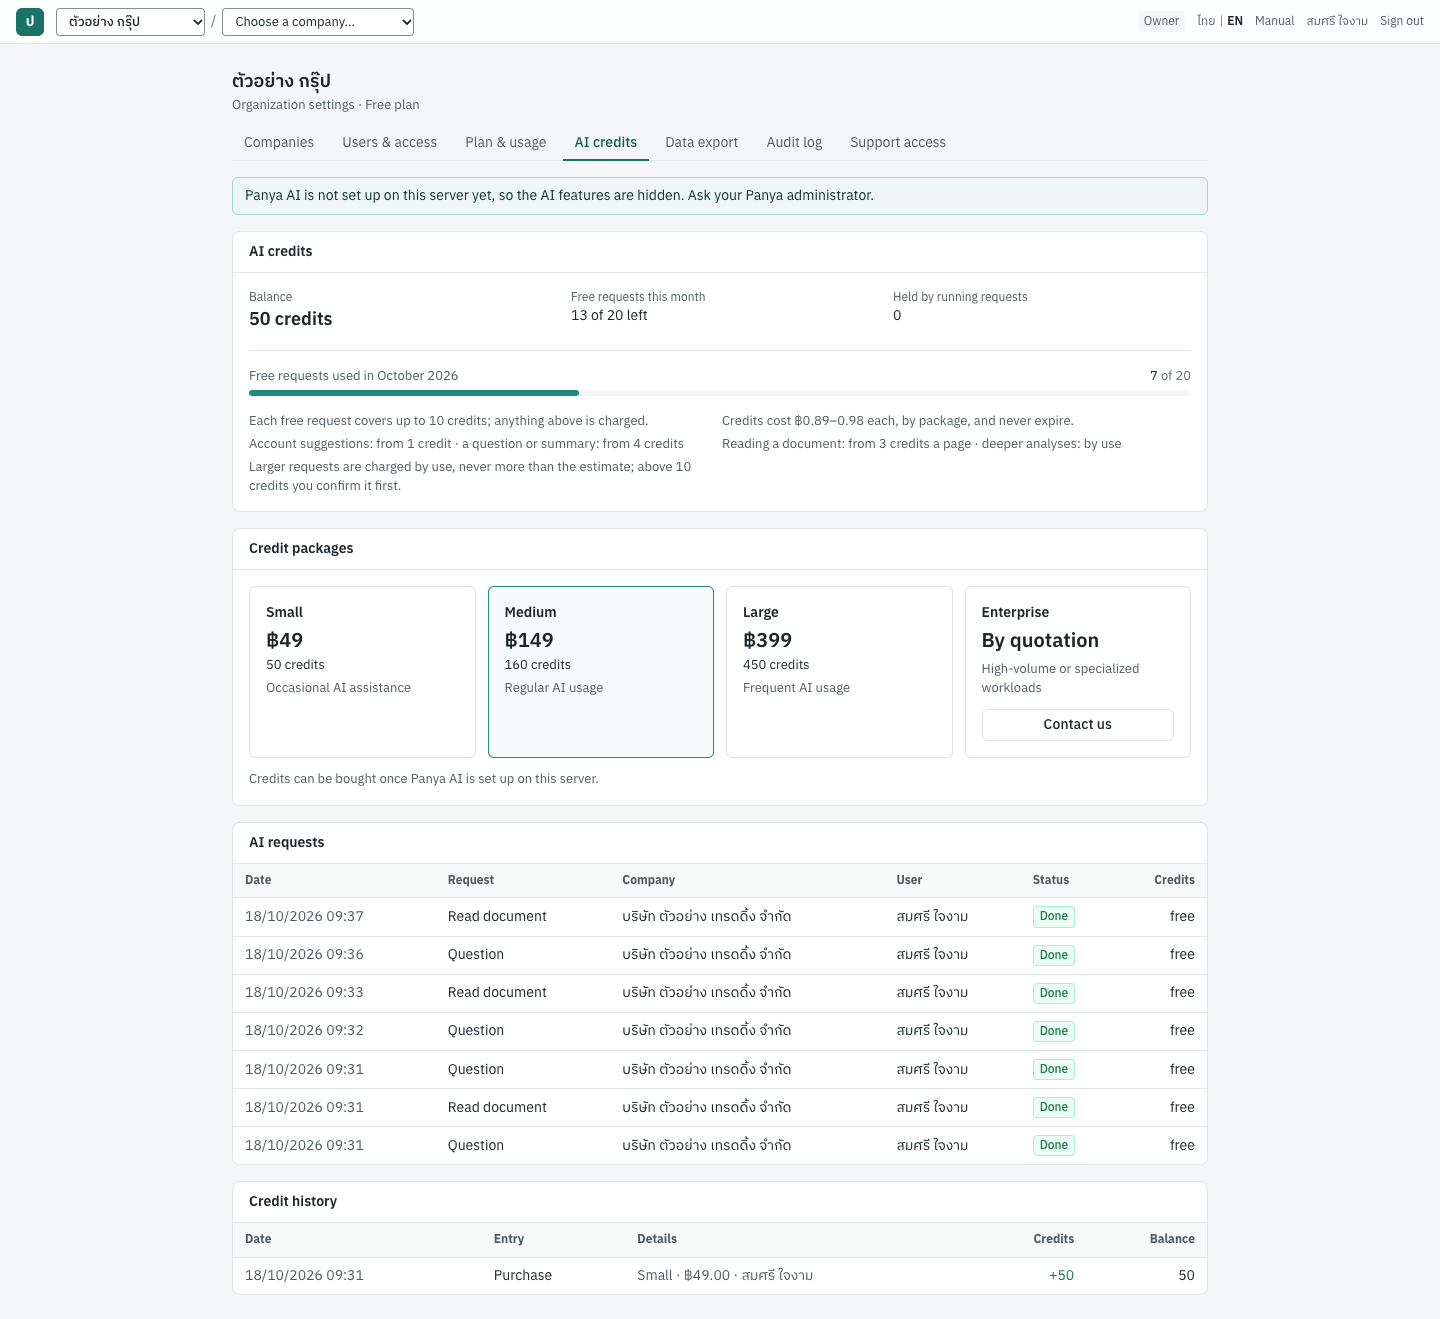Click the '7 of 20' usage counter
This screenshot has height=1319, width=1440.
pyautogui.click(x=1170, y=376)
